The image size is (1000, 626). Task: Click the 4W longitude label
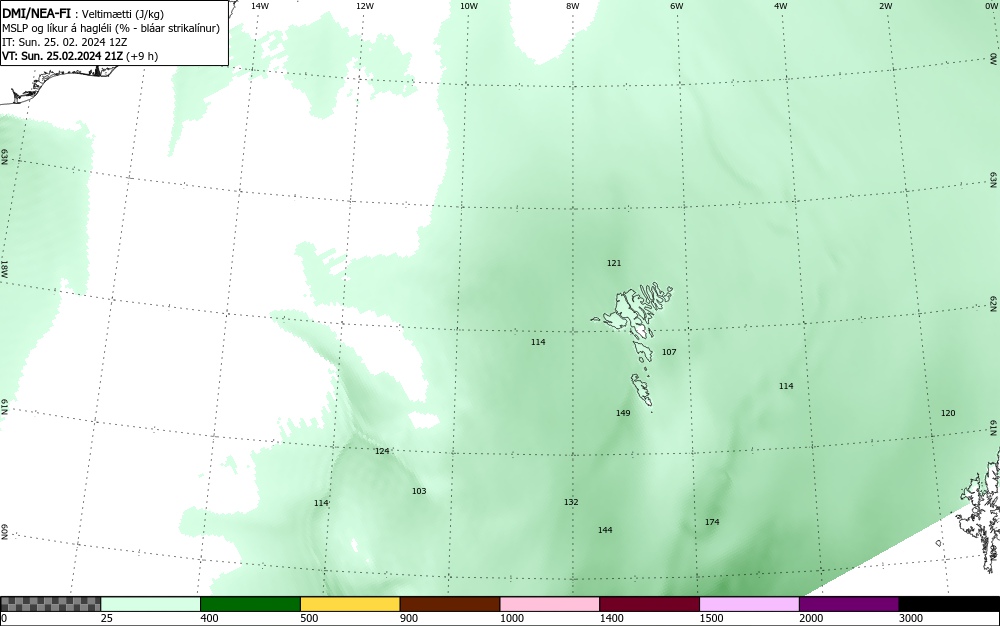pyautogui.click(x=781, y=6)
